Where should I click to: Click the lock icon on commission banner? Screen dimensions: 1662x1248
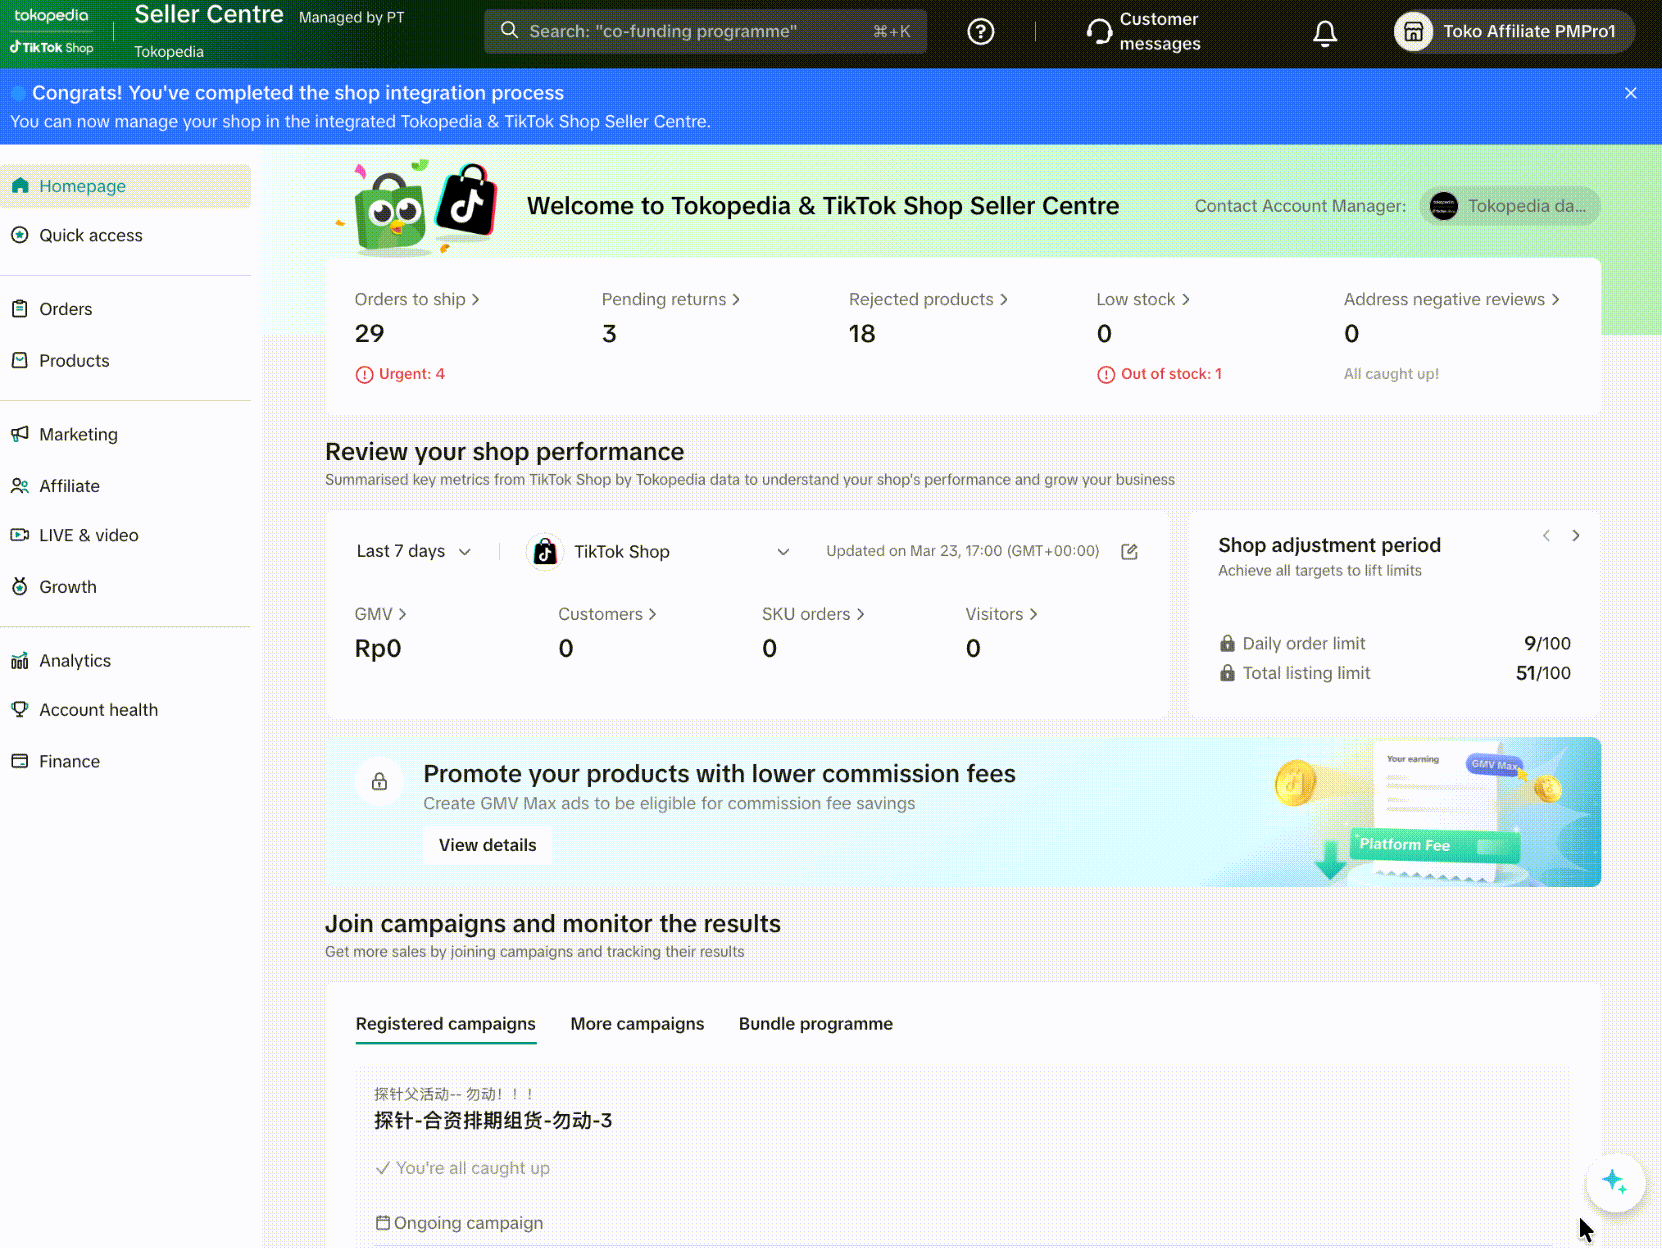(379, 781)
